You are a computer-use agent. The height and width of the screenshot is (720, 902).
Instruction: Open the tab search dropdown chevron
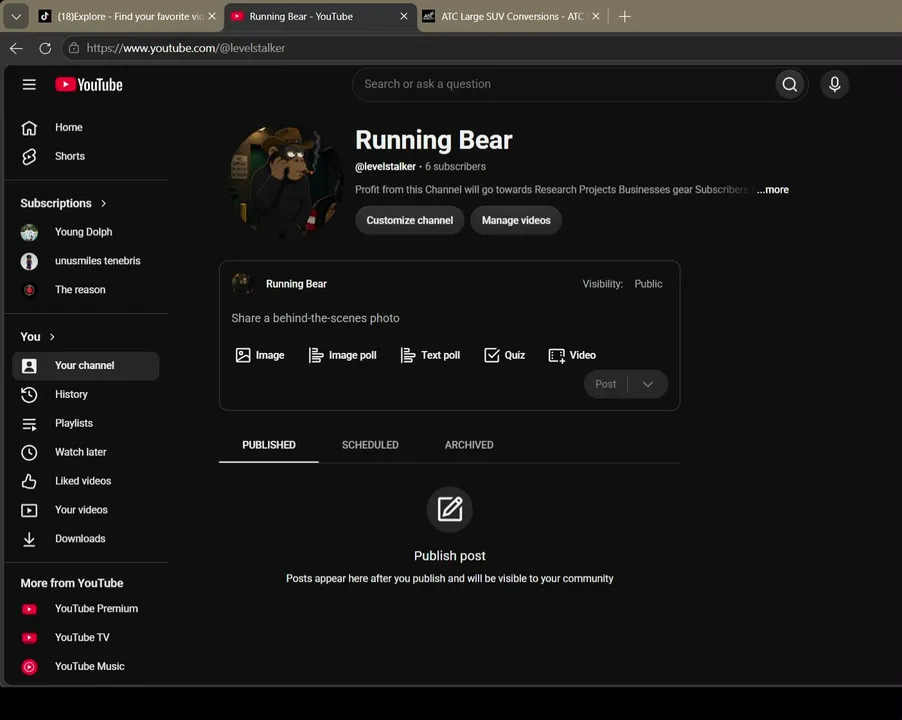[x=16, y=17]
